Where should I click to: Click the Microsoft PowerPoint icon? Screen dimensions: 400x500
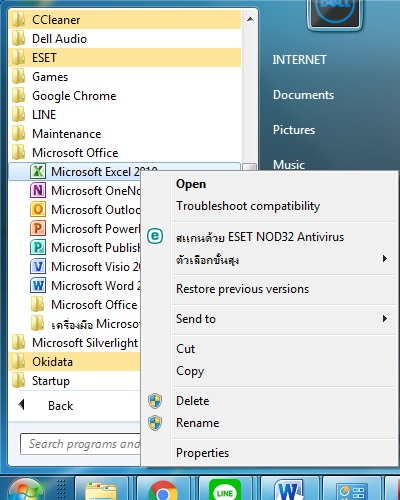tap(38, 229)
